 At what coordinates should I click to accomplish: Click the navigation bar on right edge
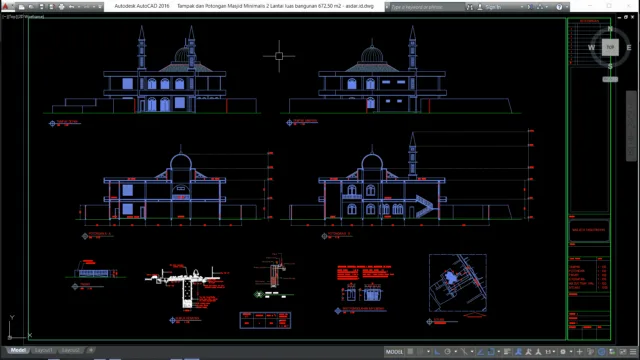[631, 126]
